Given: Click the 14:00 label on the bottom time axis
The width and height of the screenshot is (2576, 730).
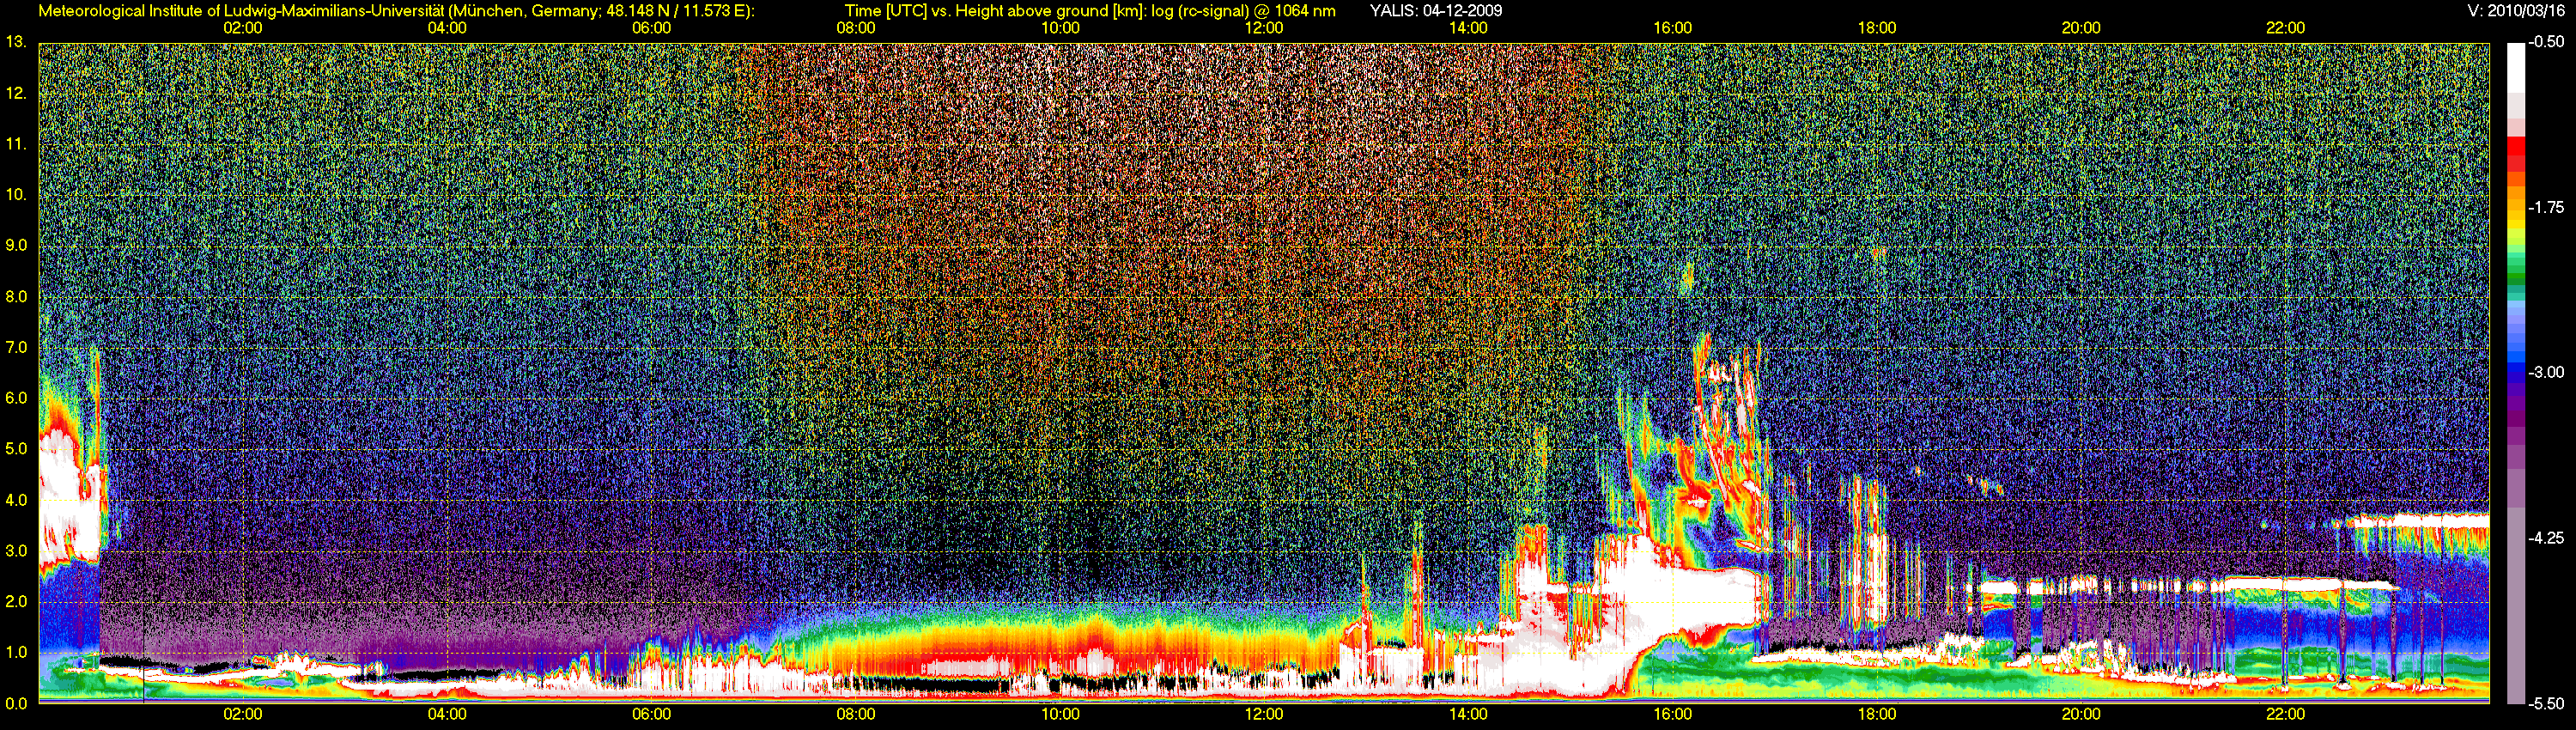Looking at the screenshot, I should [x=1468, y=715].
